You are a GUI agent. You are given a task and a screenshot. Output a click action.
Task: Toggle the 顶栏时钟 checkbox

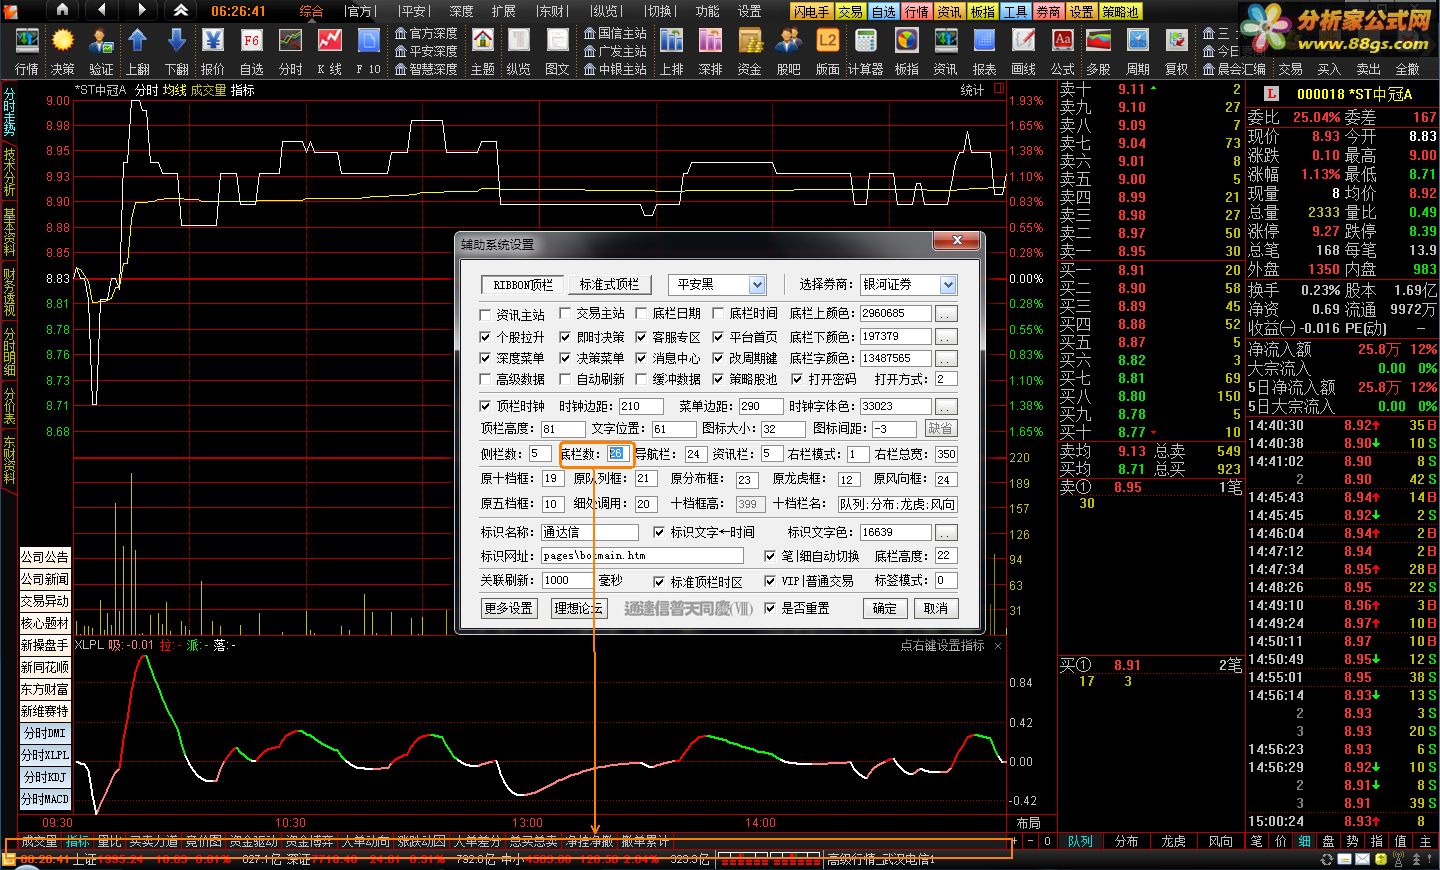(486, 406)
